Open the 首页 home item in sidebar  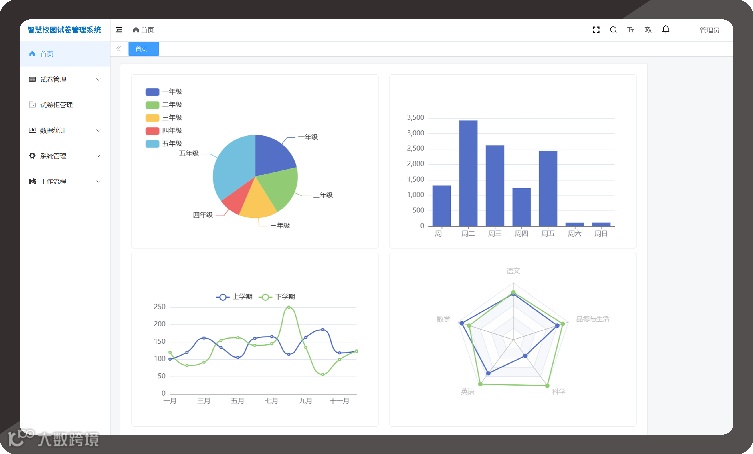pyautogui.click(x=65, y=54)
